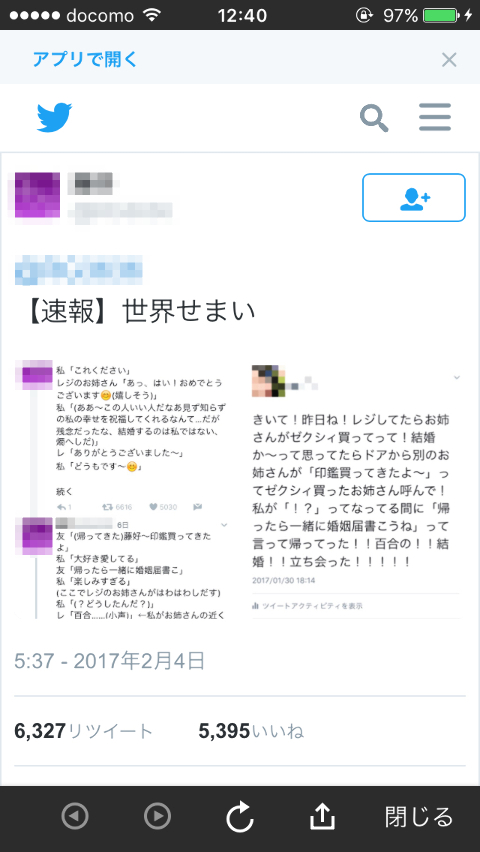Open the right screenshot image in tweet
Viewport: 480px width, 852px height.
pos(356,489)
